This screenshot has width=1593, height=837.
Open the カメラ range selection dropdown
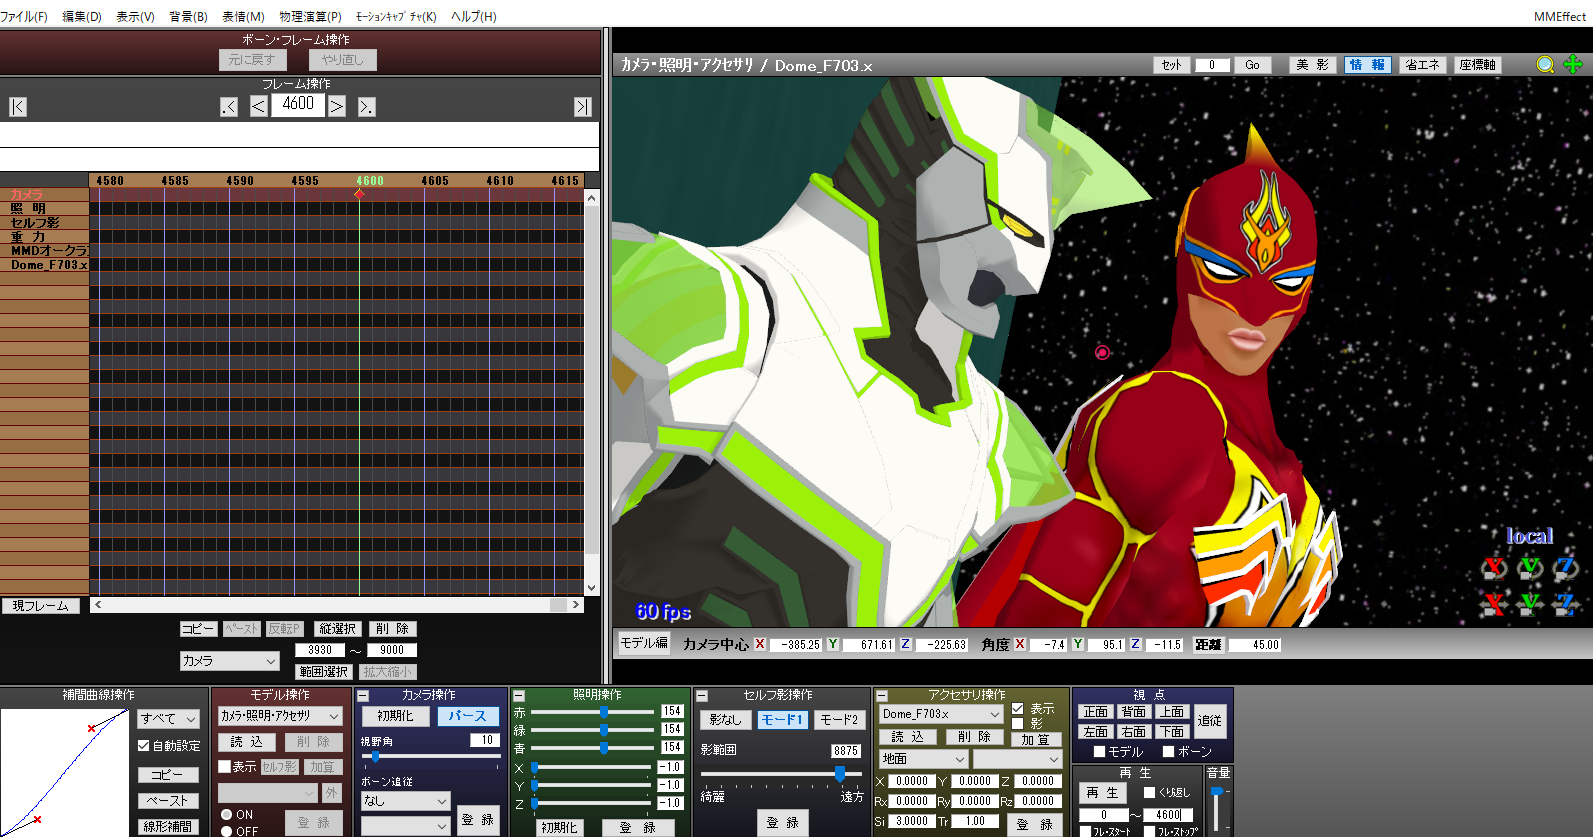tap(229, 661)
